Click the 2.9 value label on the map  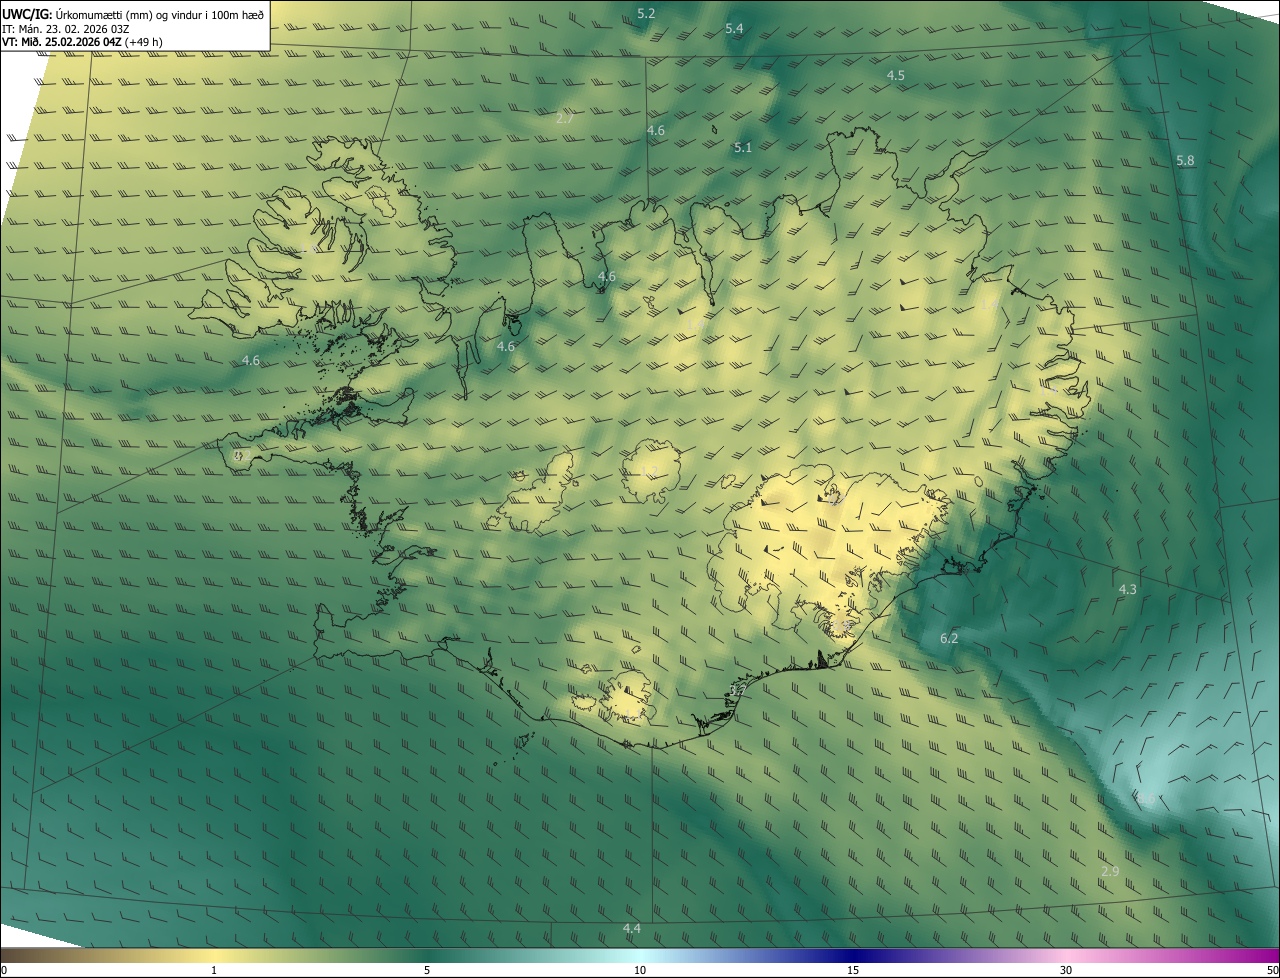coord(1110,871)
